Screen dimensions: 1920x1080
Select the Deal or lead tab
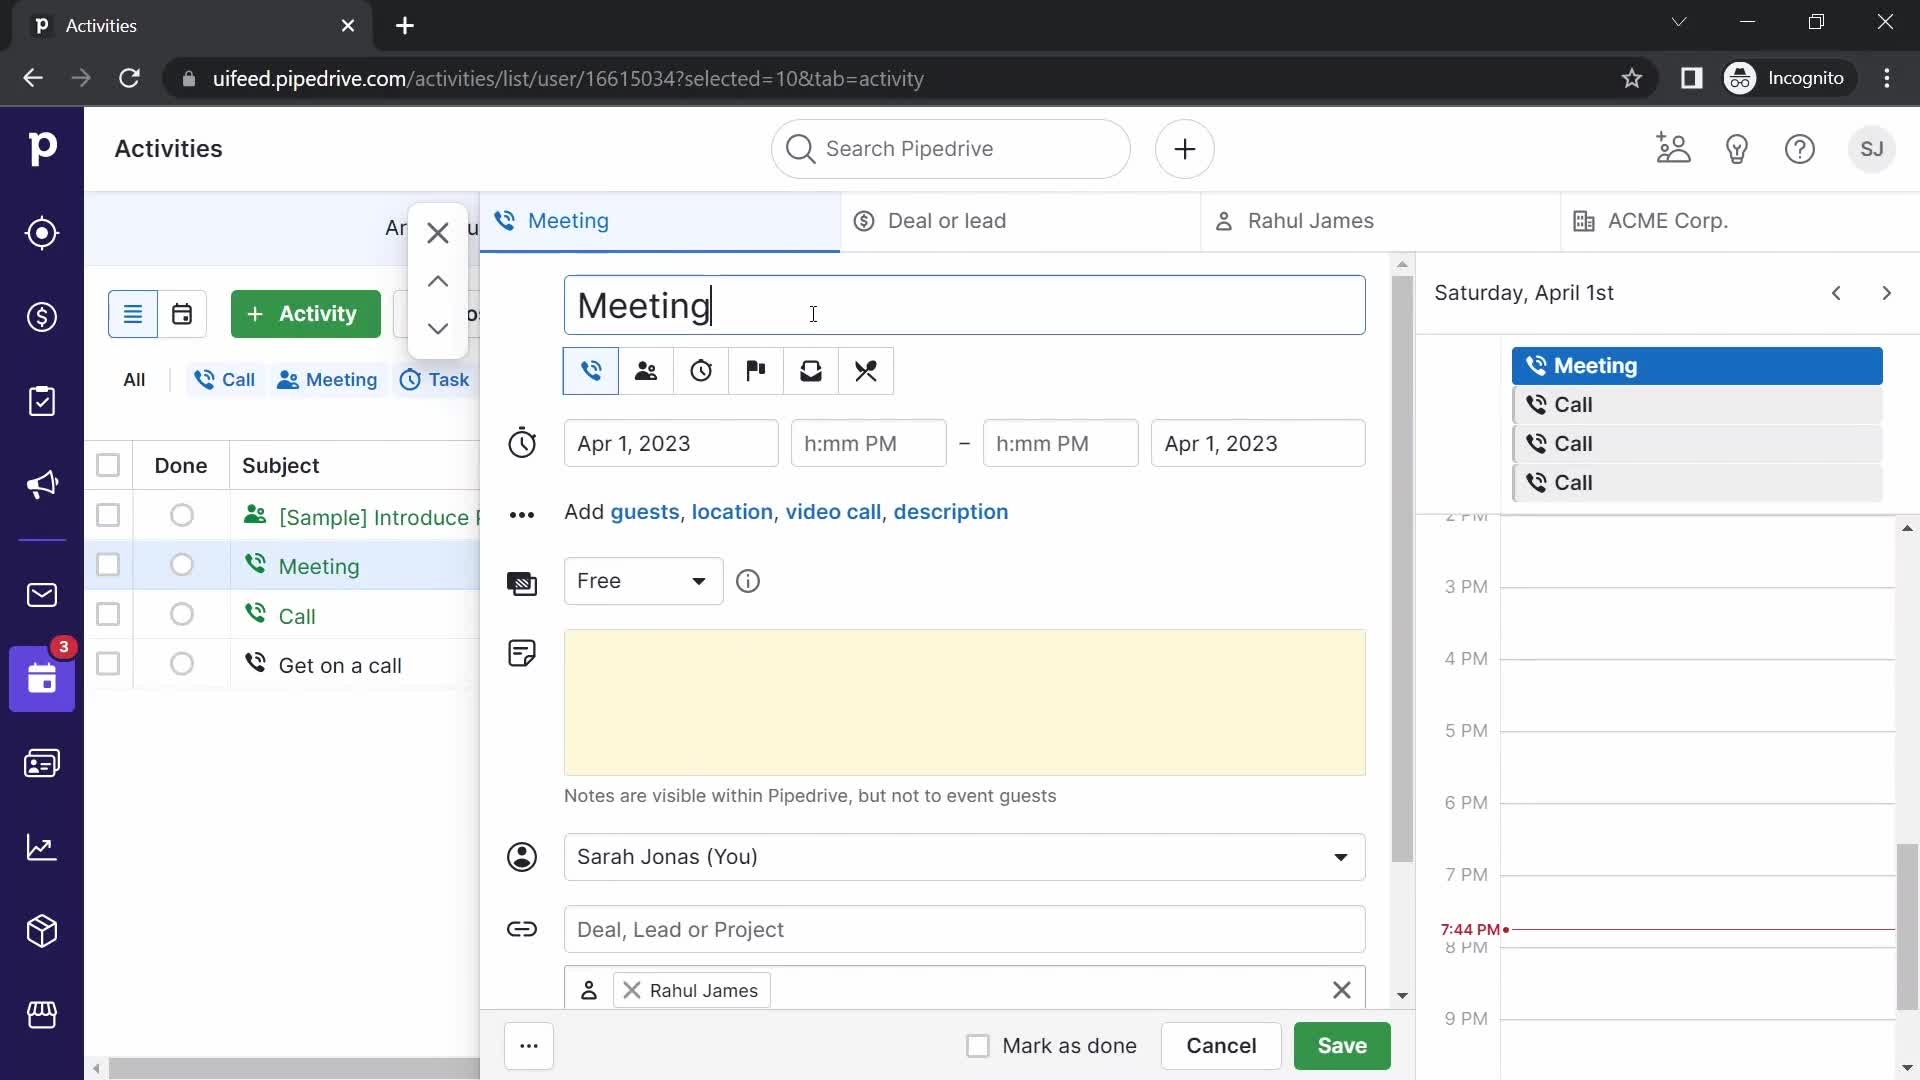click(x=1020, y=221)
